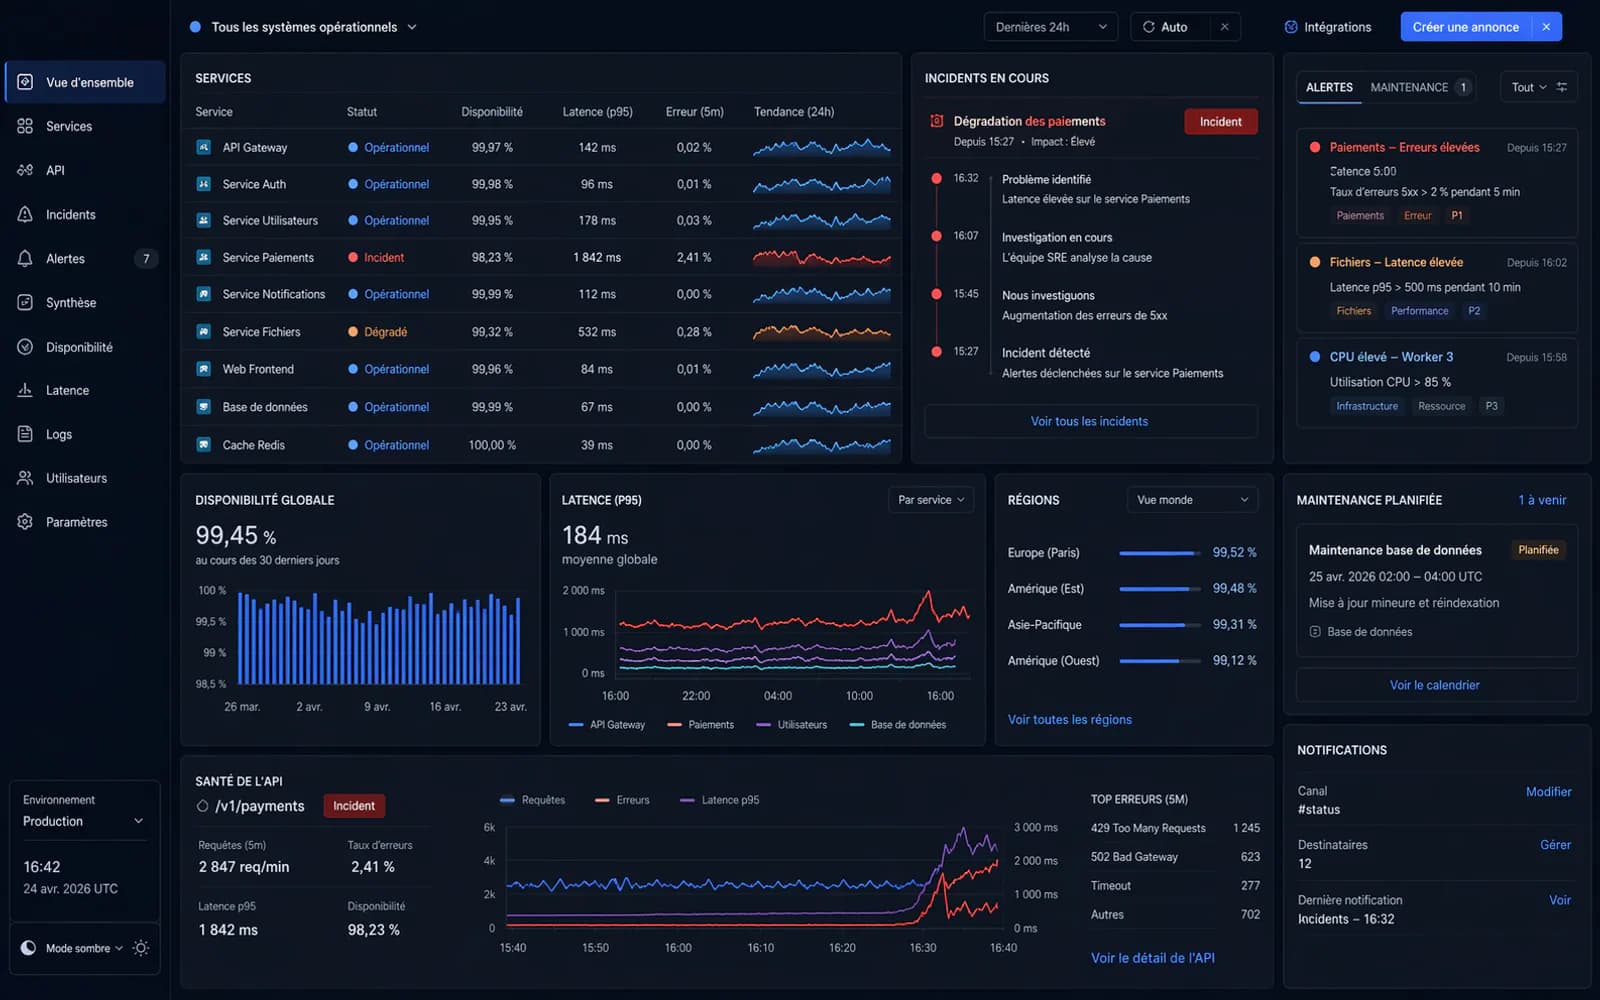Click the Service Auth row icon

(203, 184)
